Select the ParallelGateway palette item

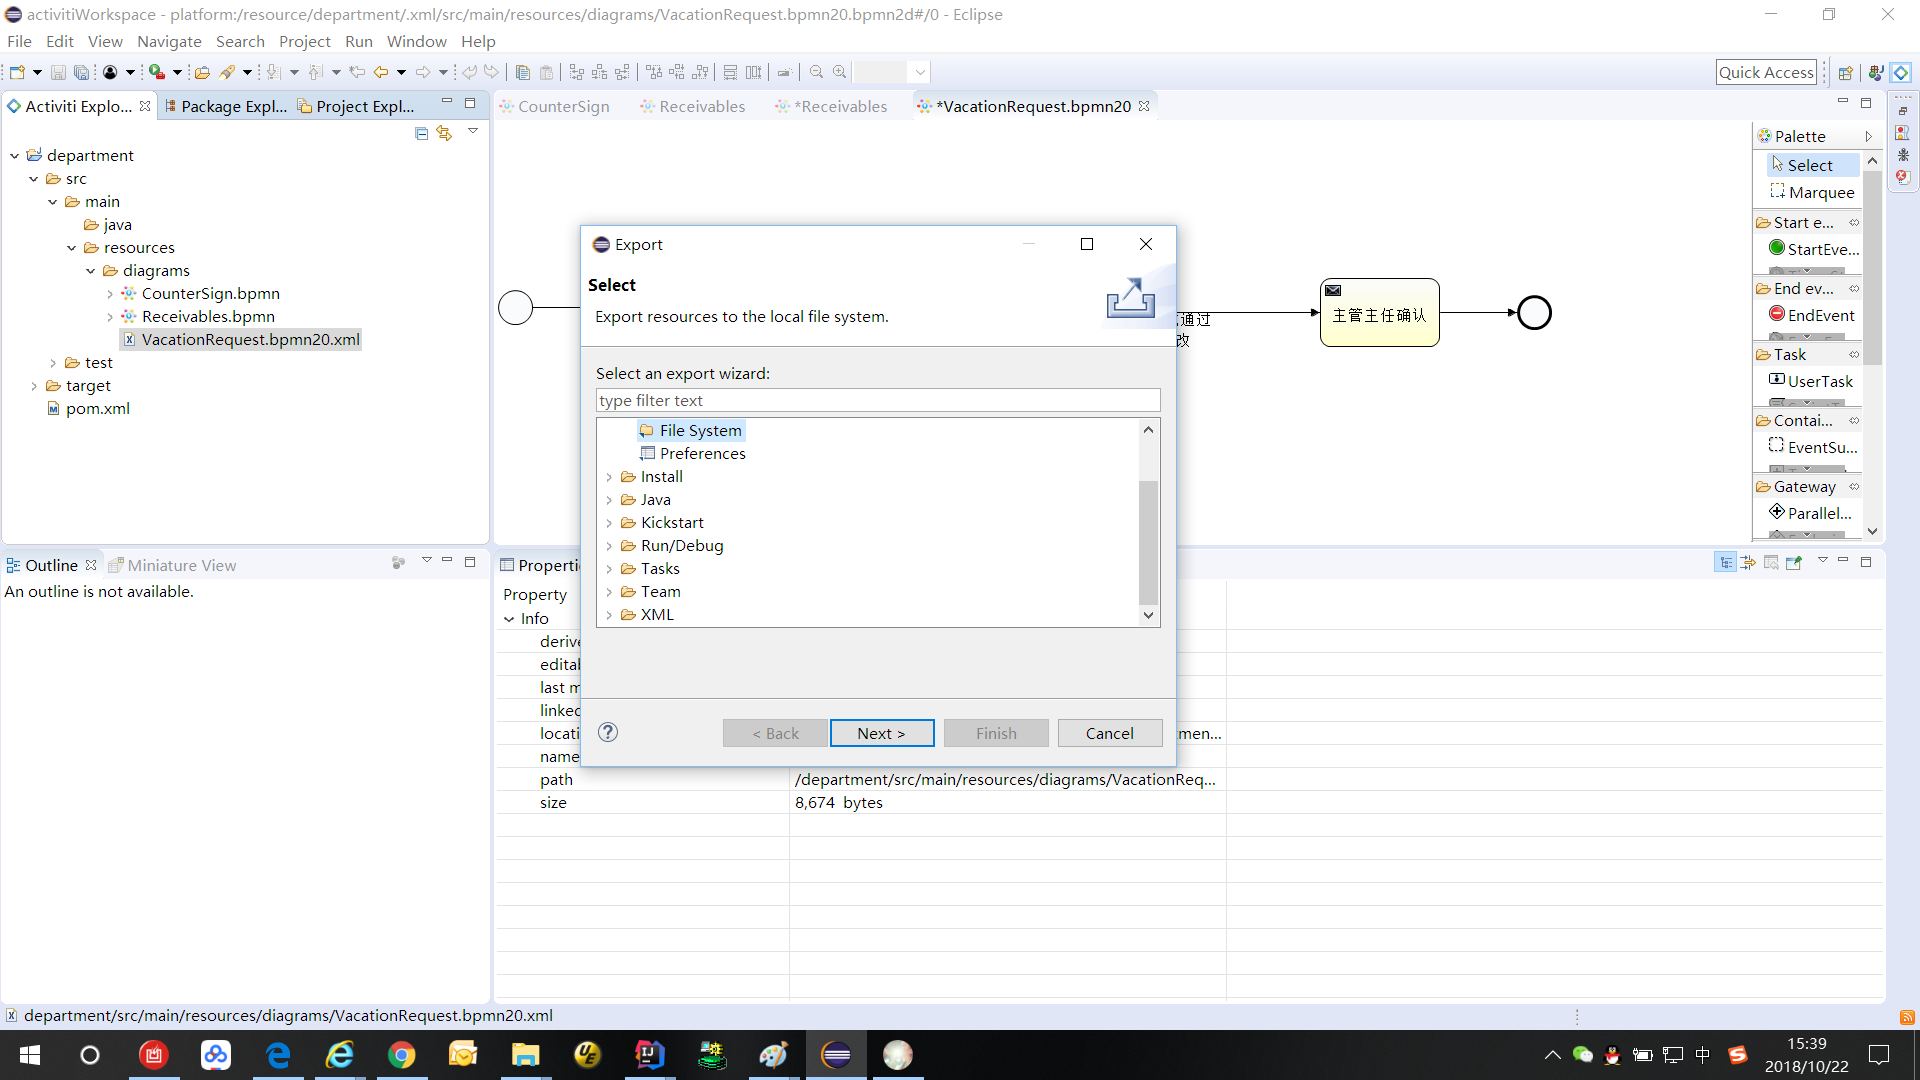coord(1811,513)
